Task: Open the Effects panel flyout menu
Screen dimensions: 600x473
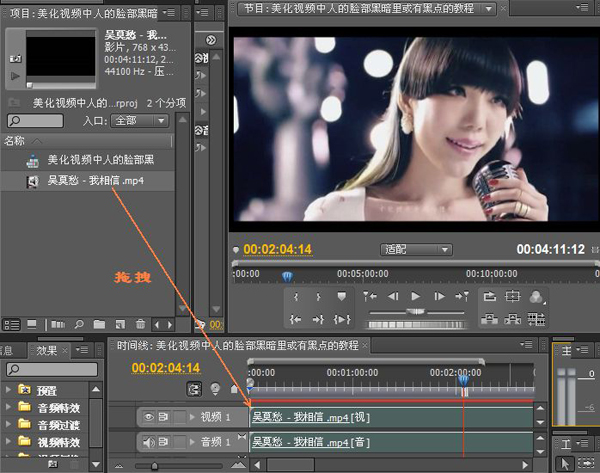Action: (x=82, y=350)
